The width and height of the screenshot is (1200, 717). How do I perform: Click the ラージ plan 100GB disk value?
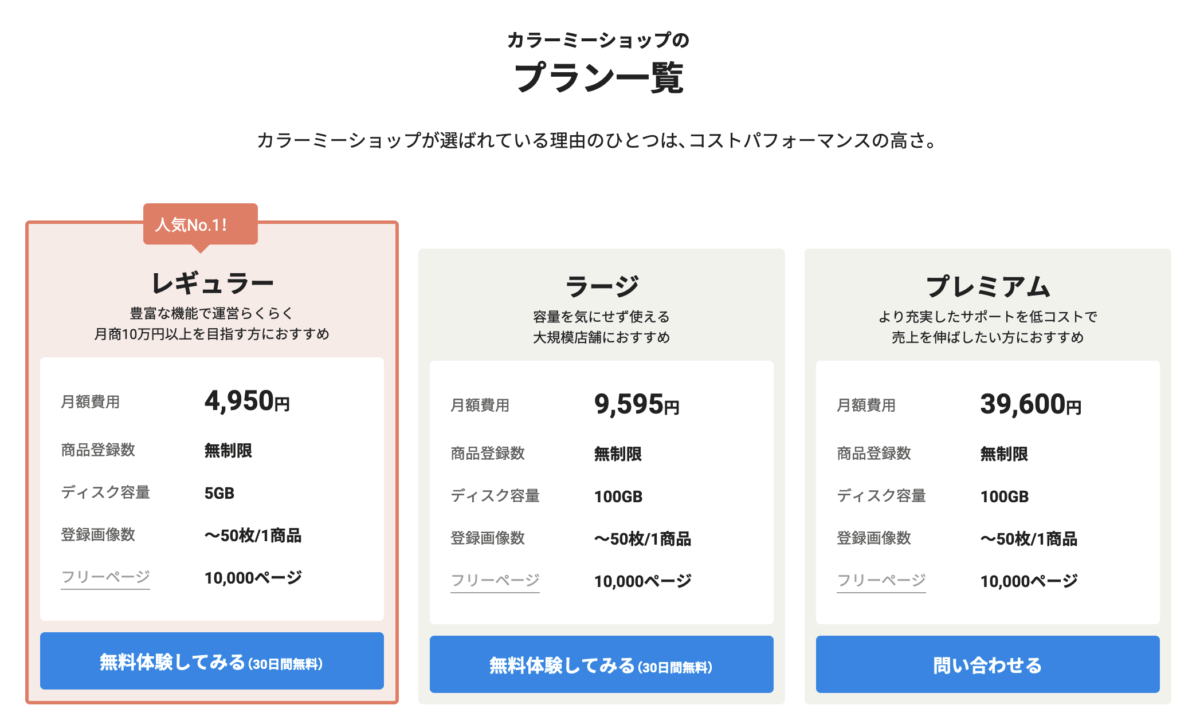tap(618, 496)
